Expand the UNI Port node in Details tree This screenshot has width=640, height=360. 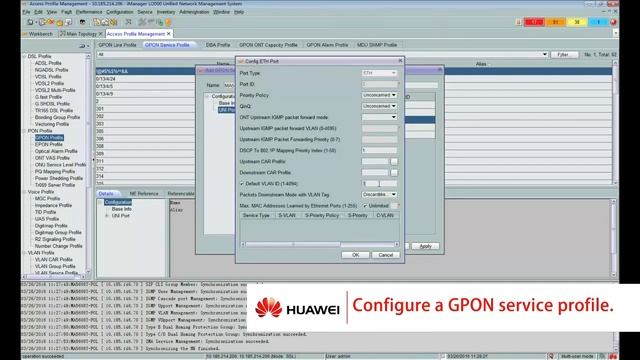(x=107, y=216)
